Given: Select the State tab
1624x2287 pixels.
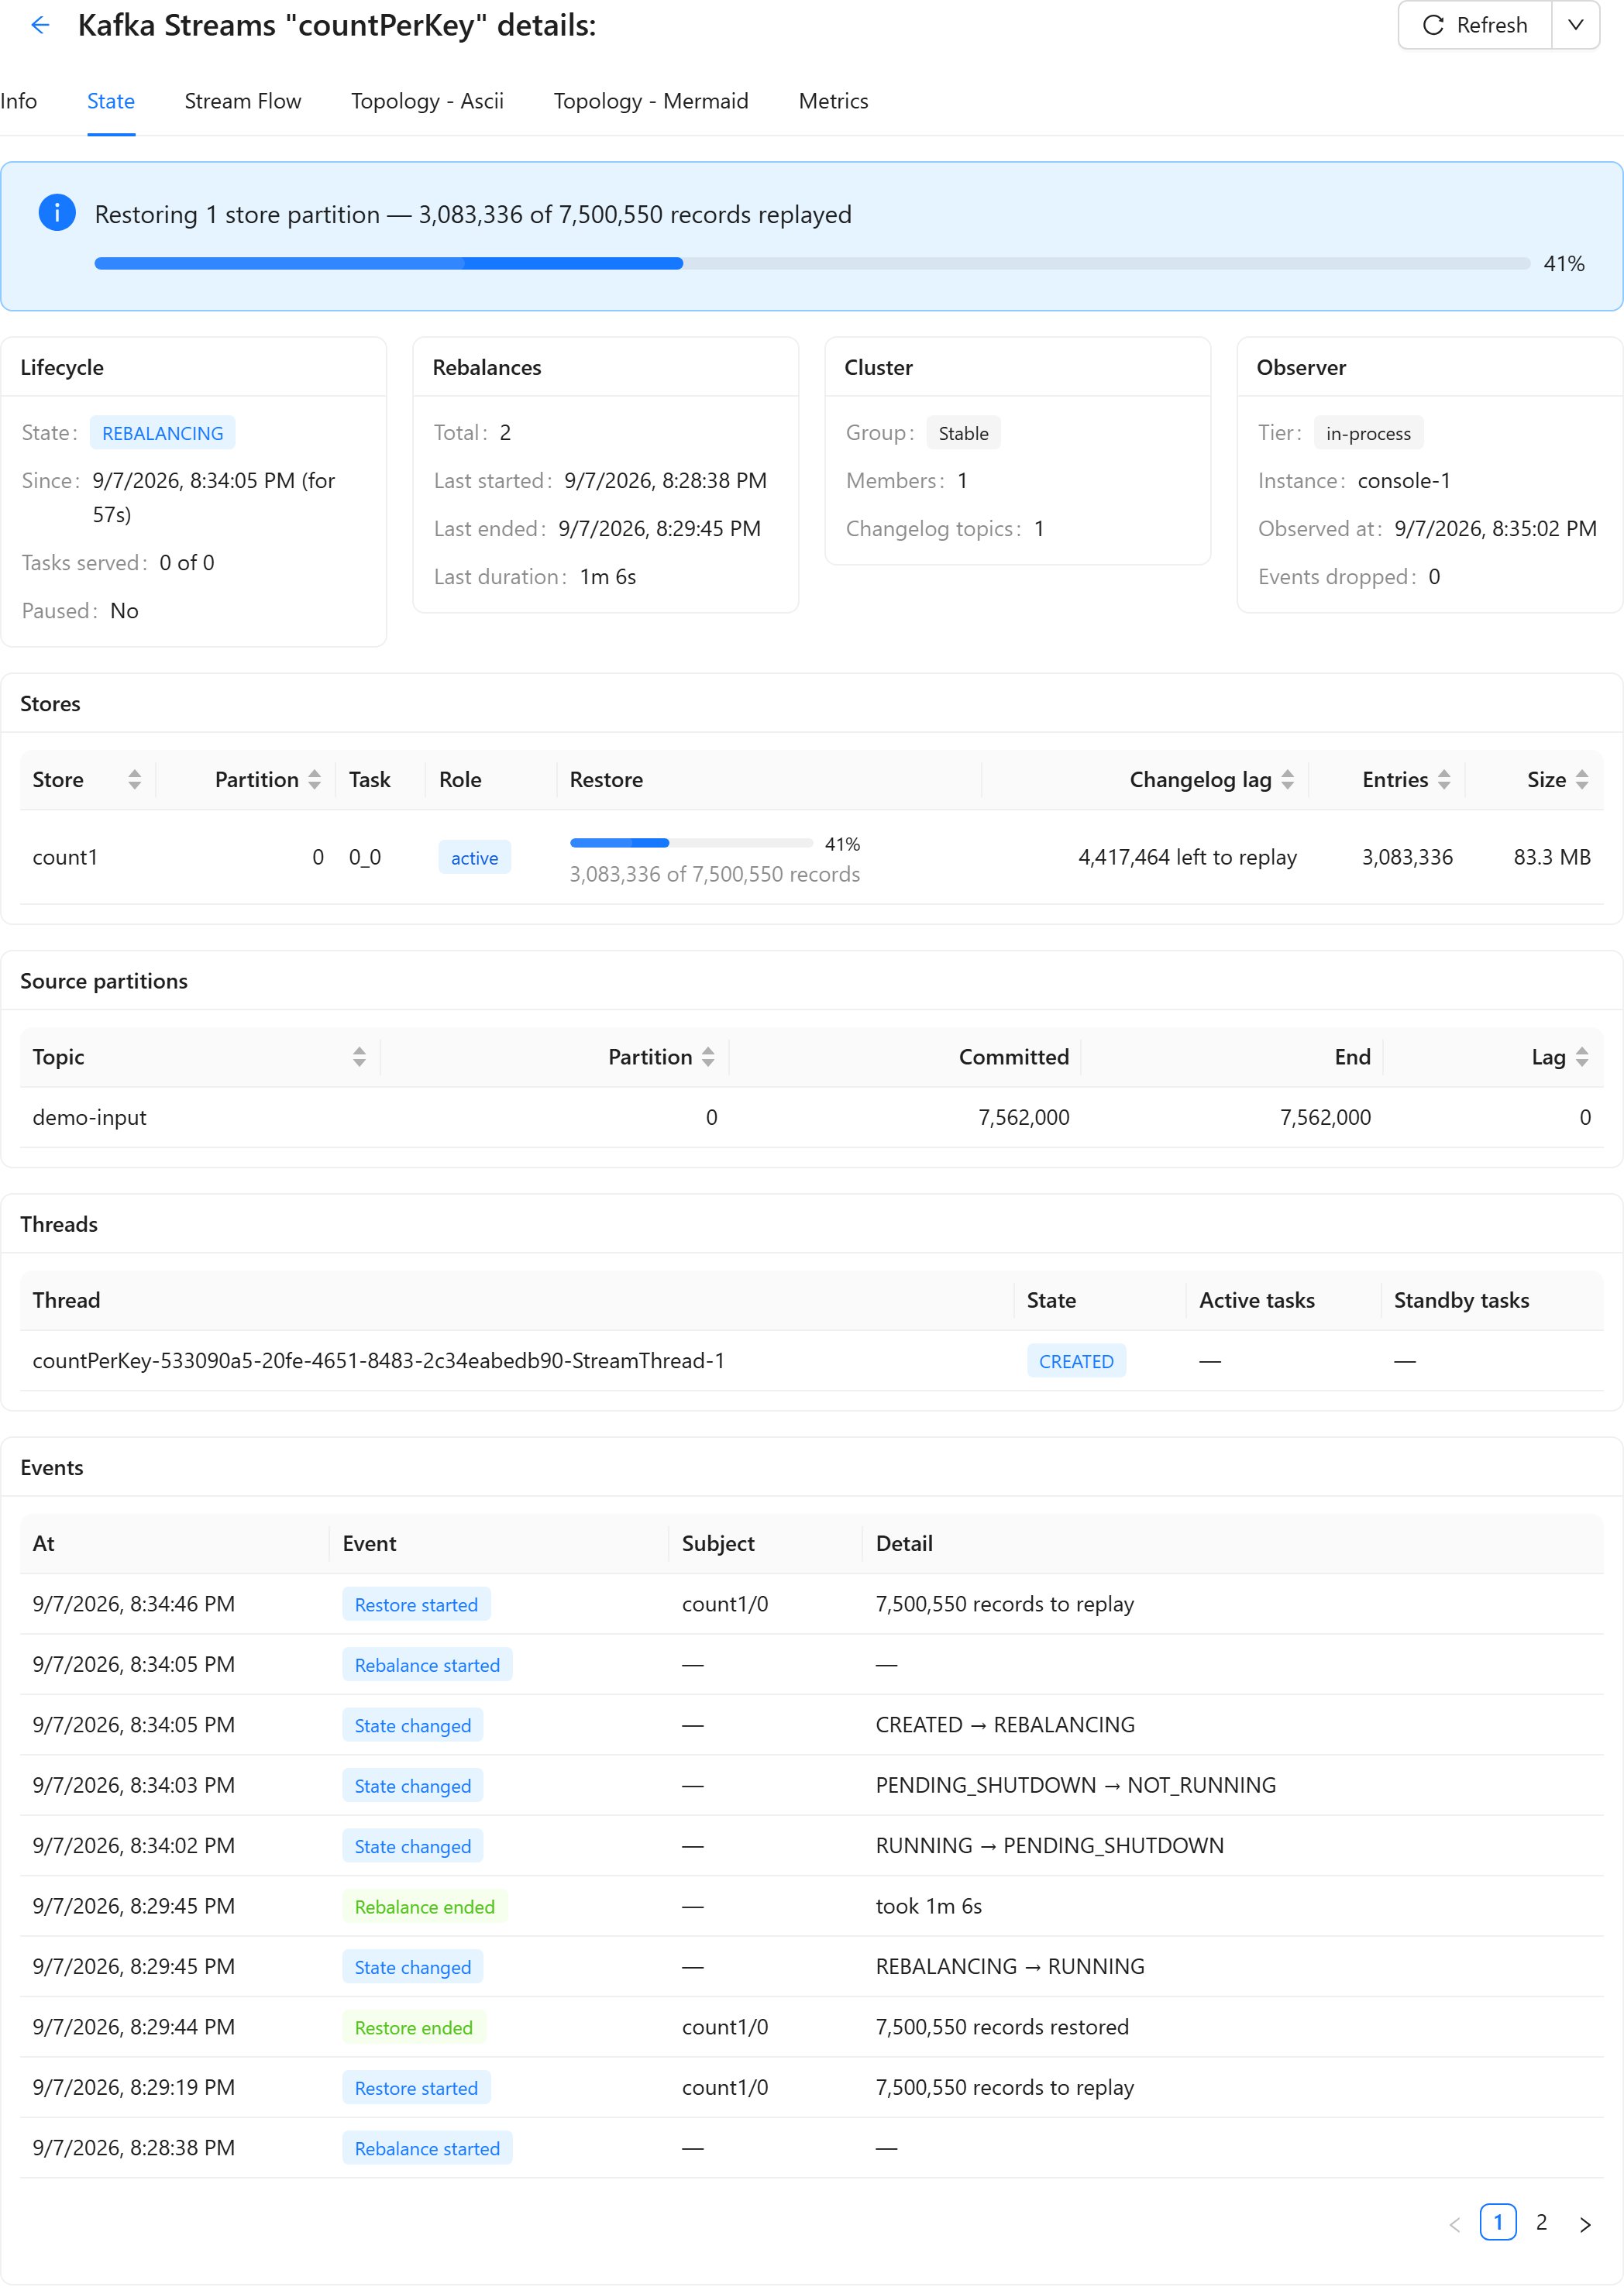Looking at the screenshot, I should 111,101.
